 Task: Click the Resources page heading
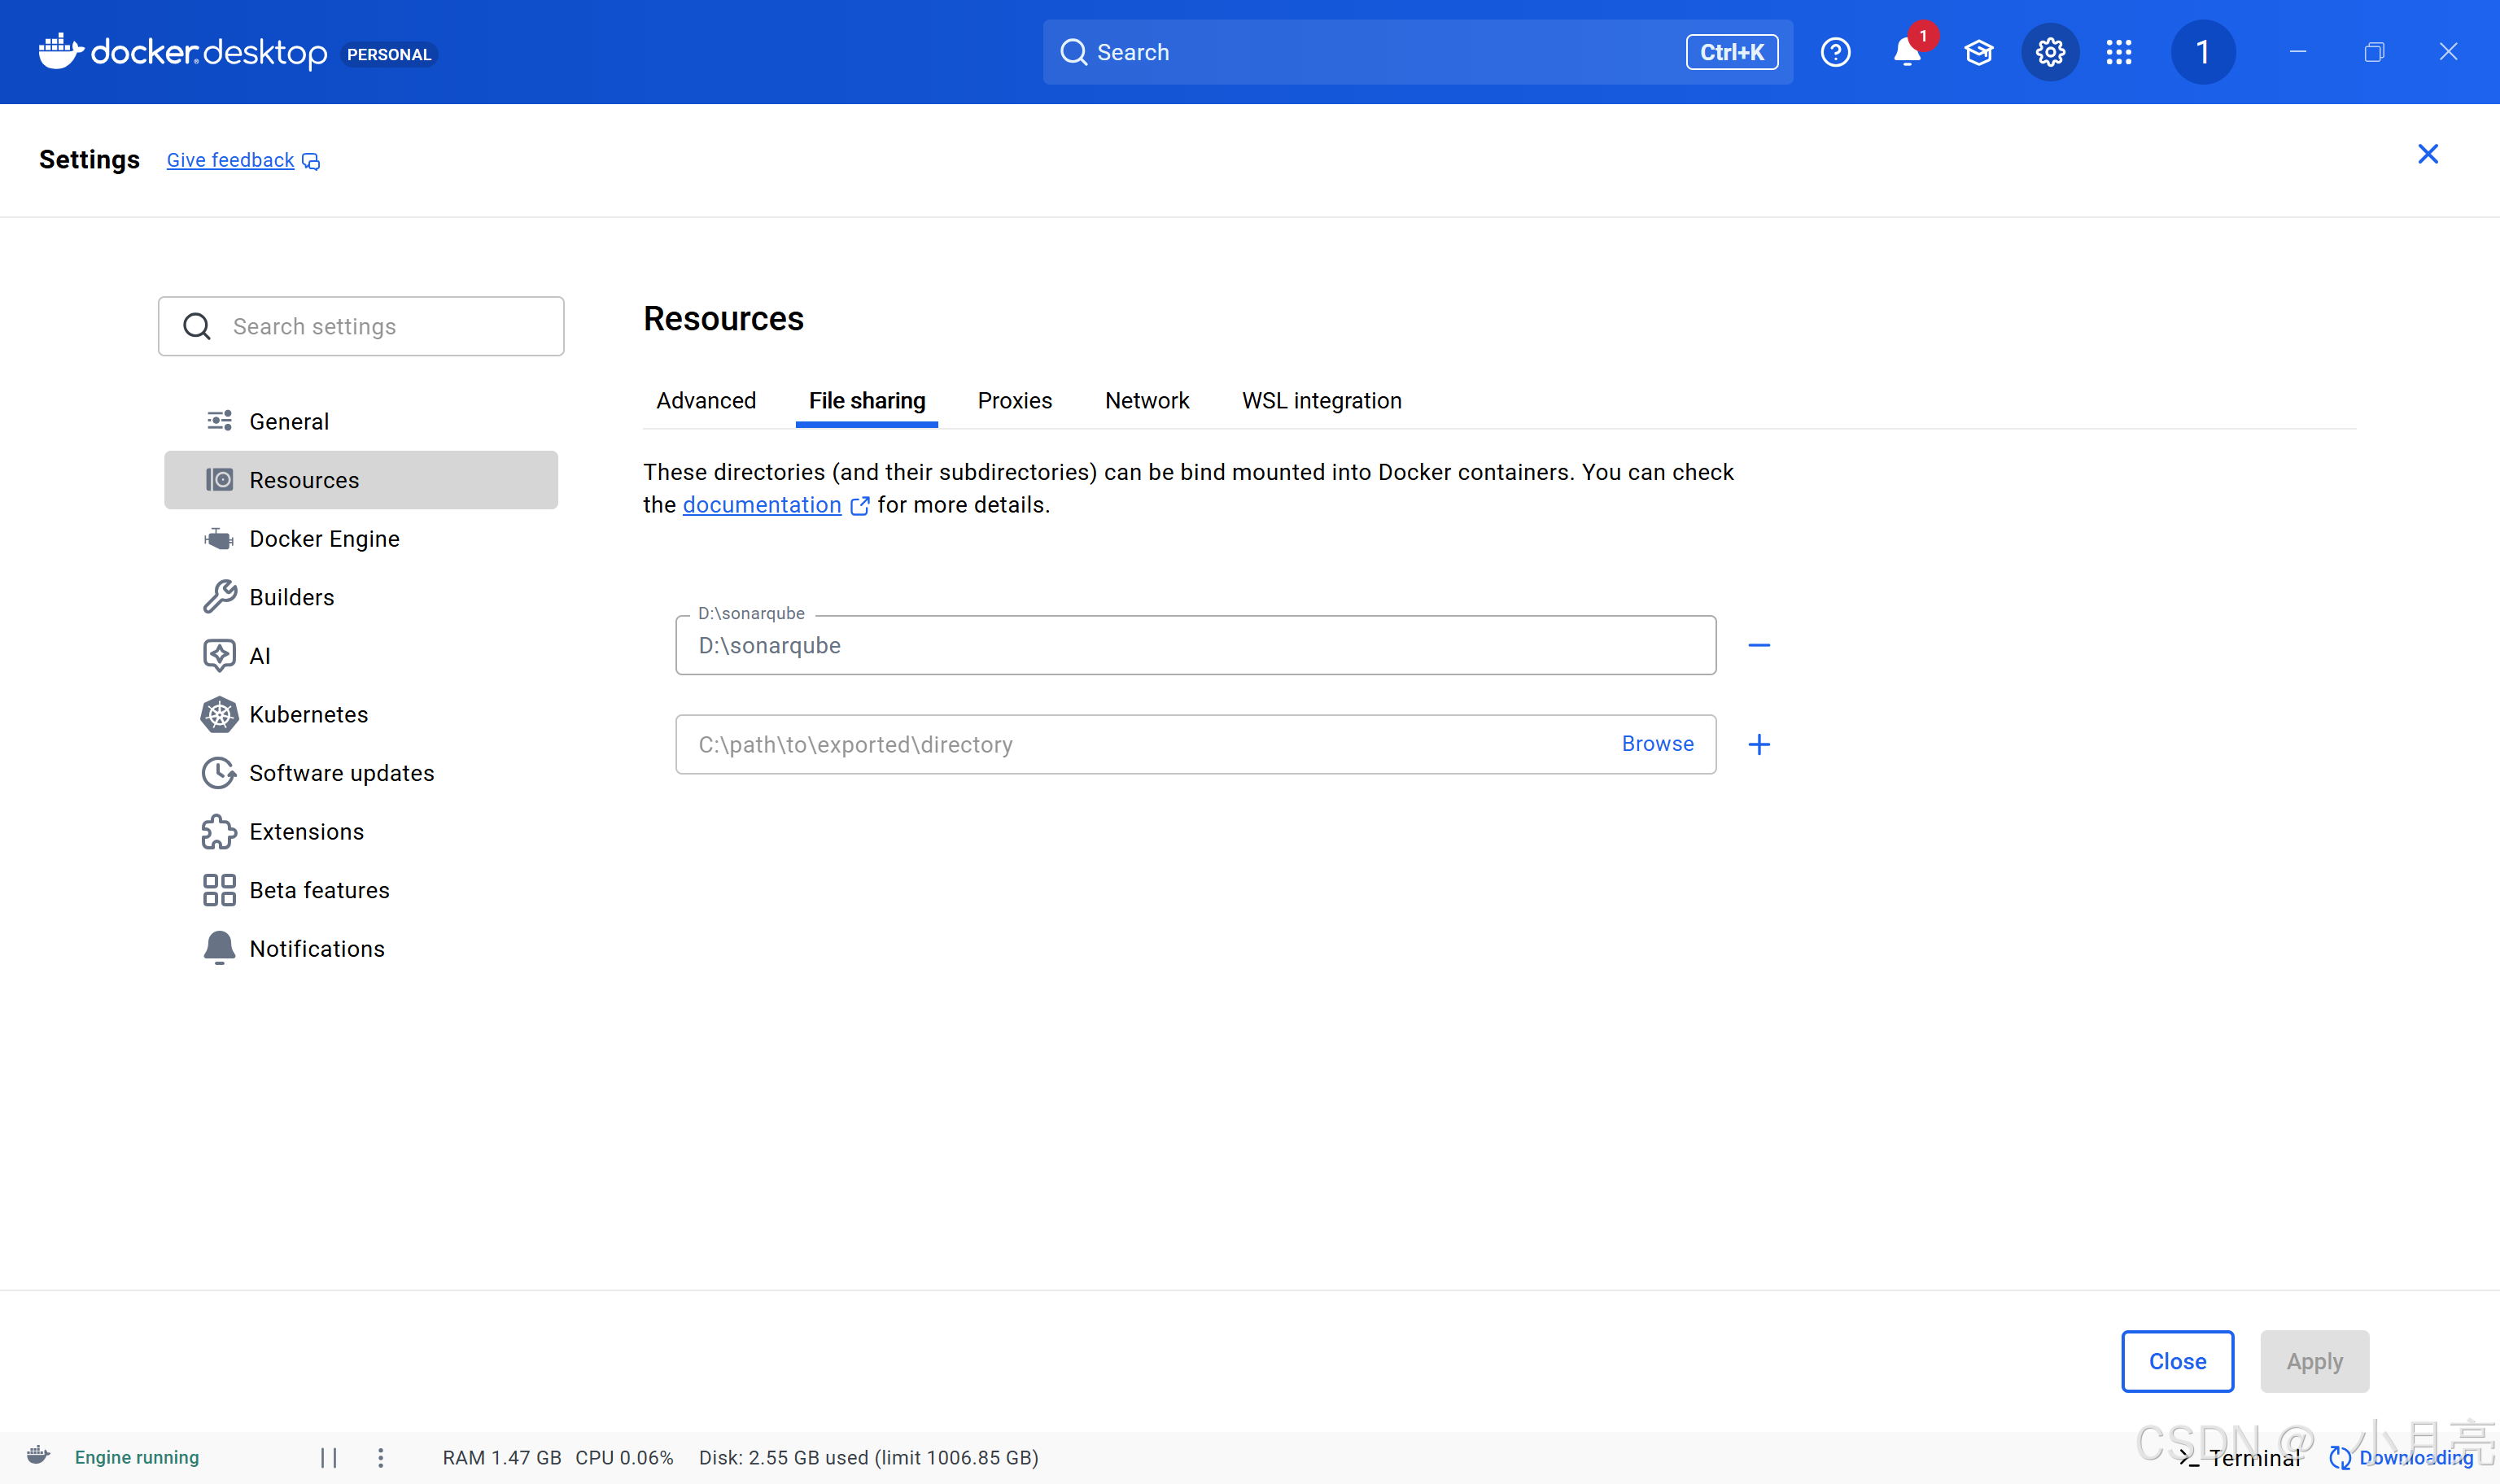pos(724,319)
